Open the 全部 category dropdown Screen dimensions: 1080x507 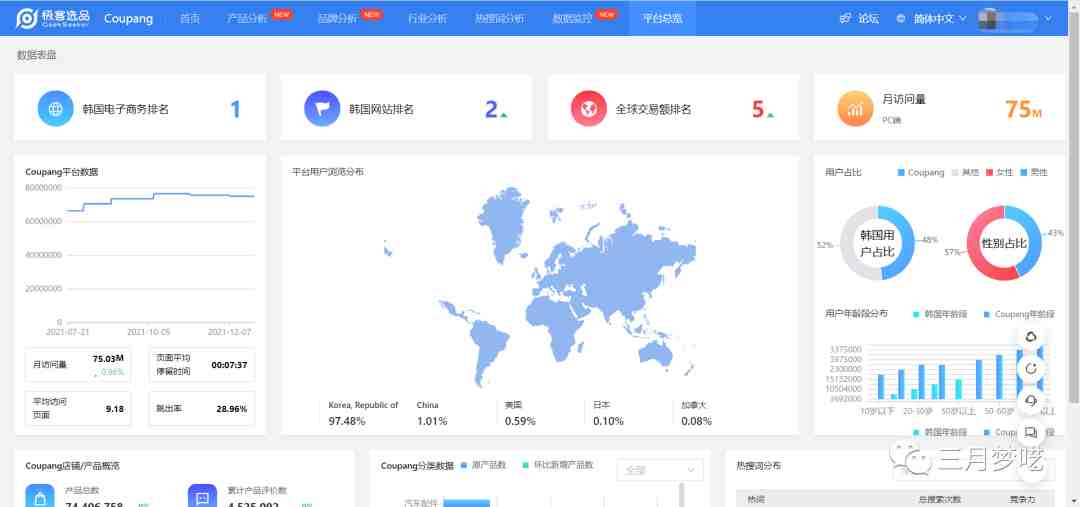tap(660, 470)
